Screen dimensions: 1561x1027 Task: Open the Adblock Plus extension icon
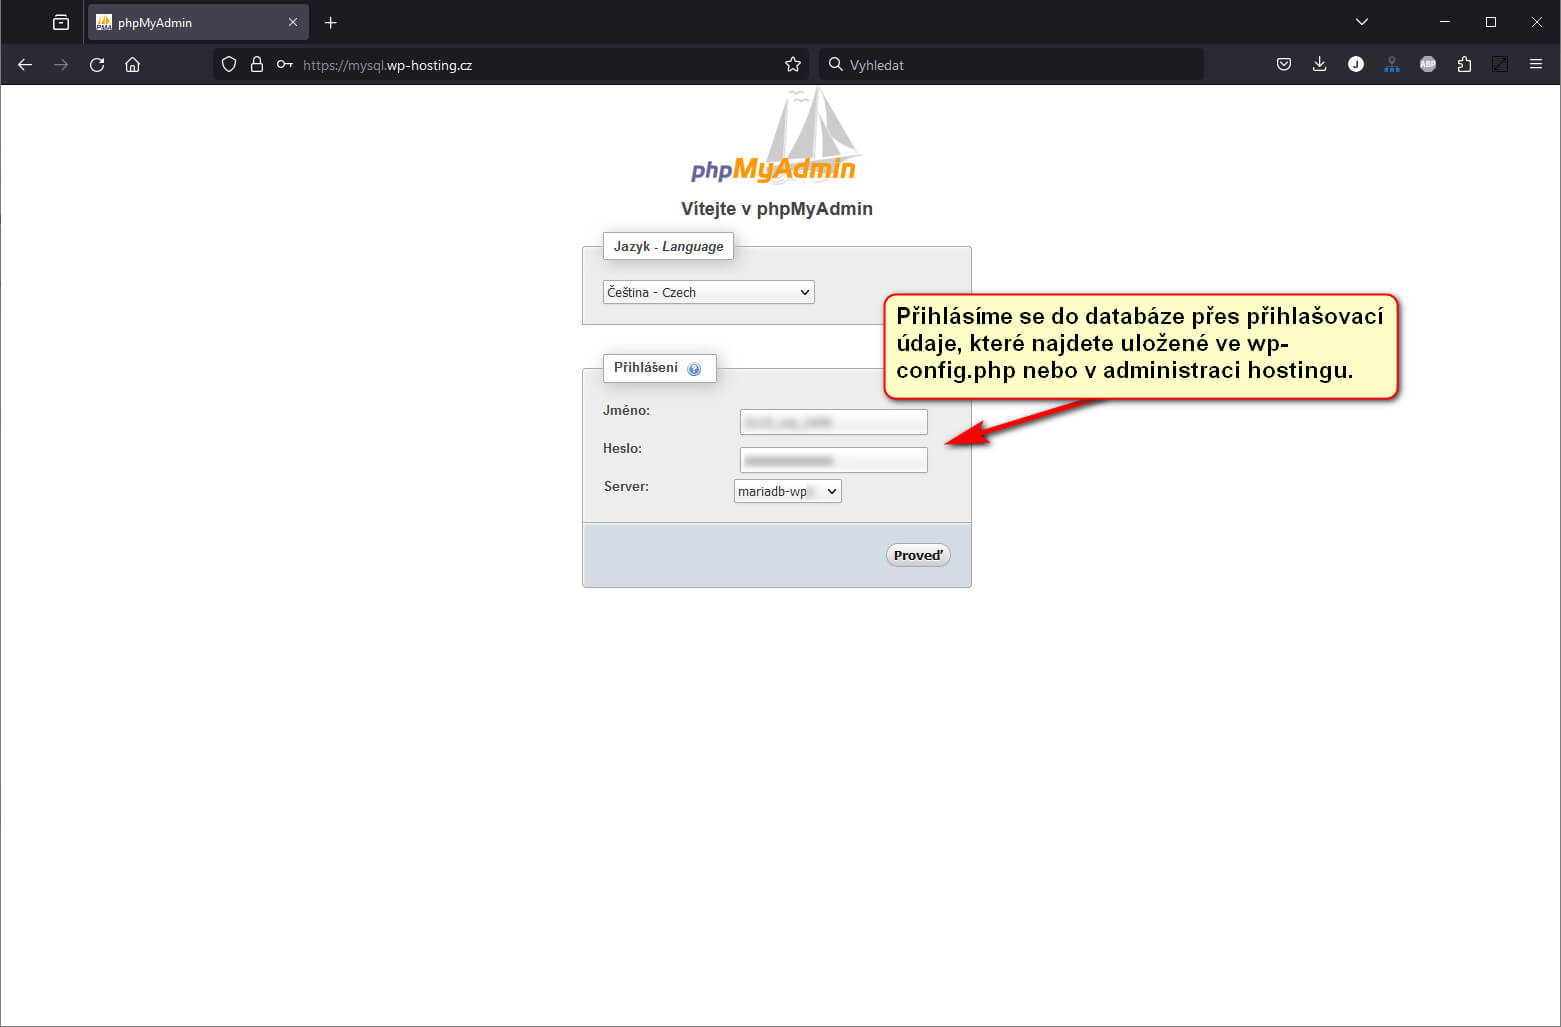point(1428,65)
